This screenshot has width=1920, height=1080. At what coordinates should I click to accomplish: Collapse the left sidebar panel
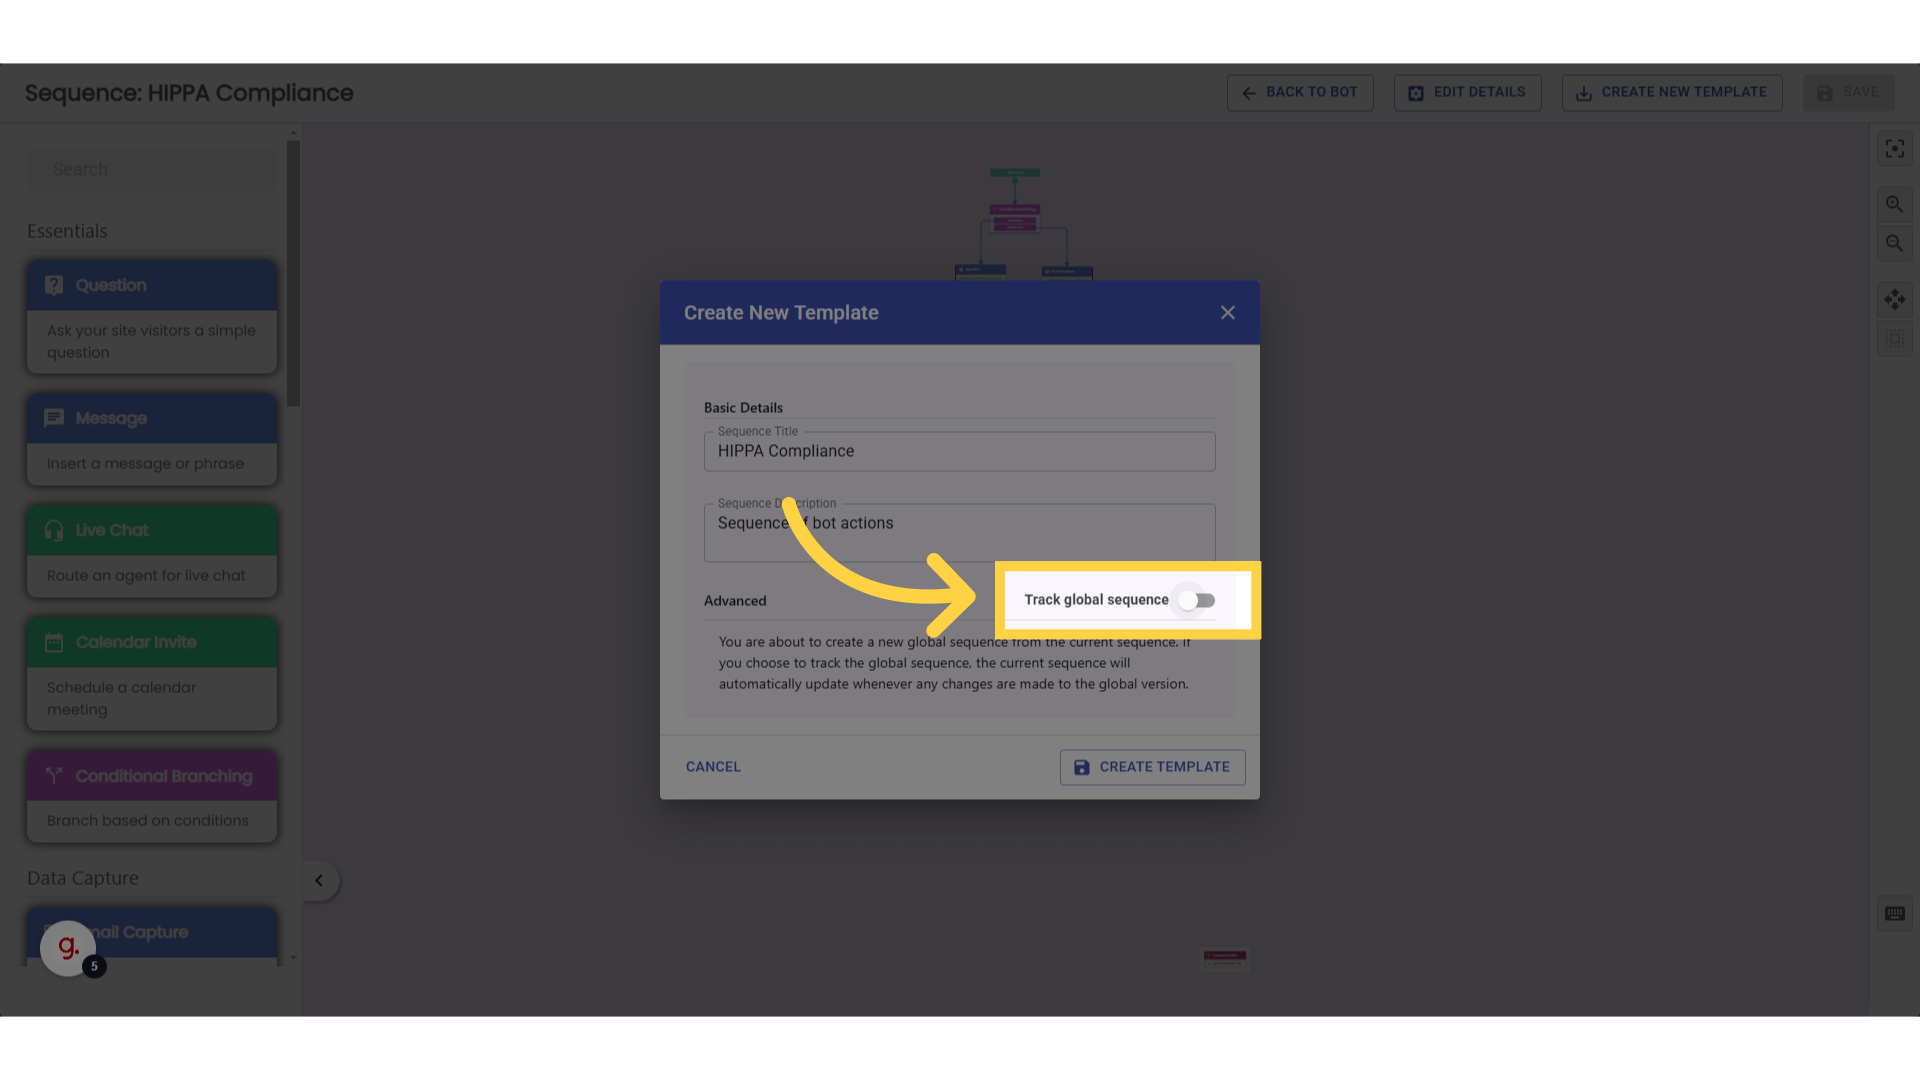pyautogui.click(x=318, y=881)
